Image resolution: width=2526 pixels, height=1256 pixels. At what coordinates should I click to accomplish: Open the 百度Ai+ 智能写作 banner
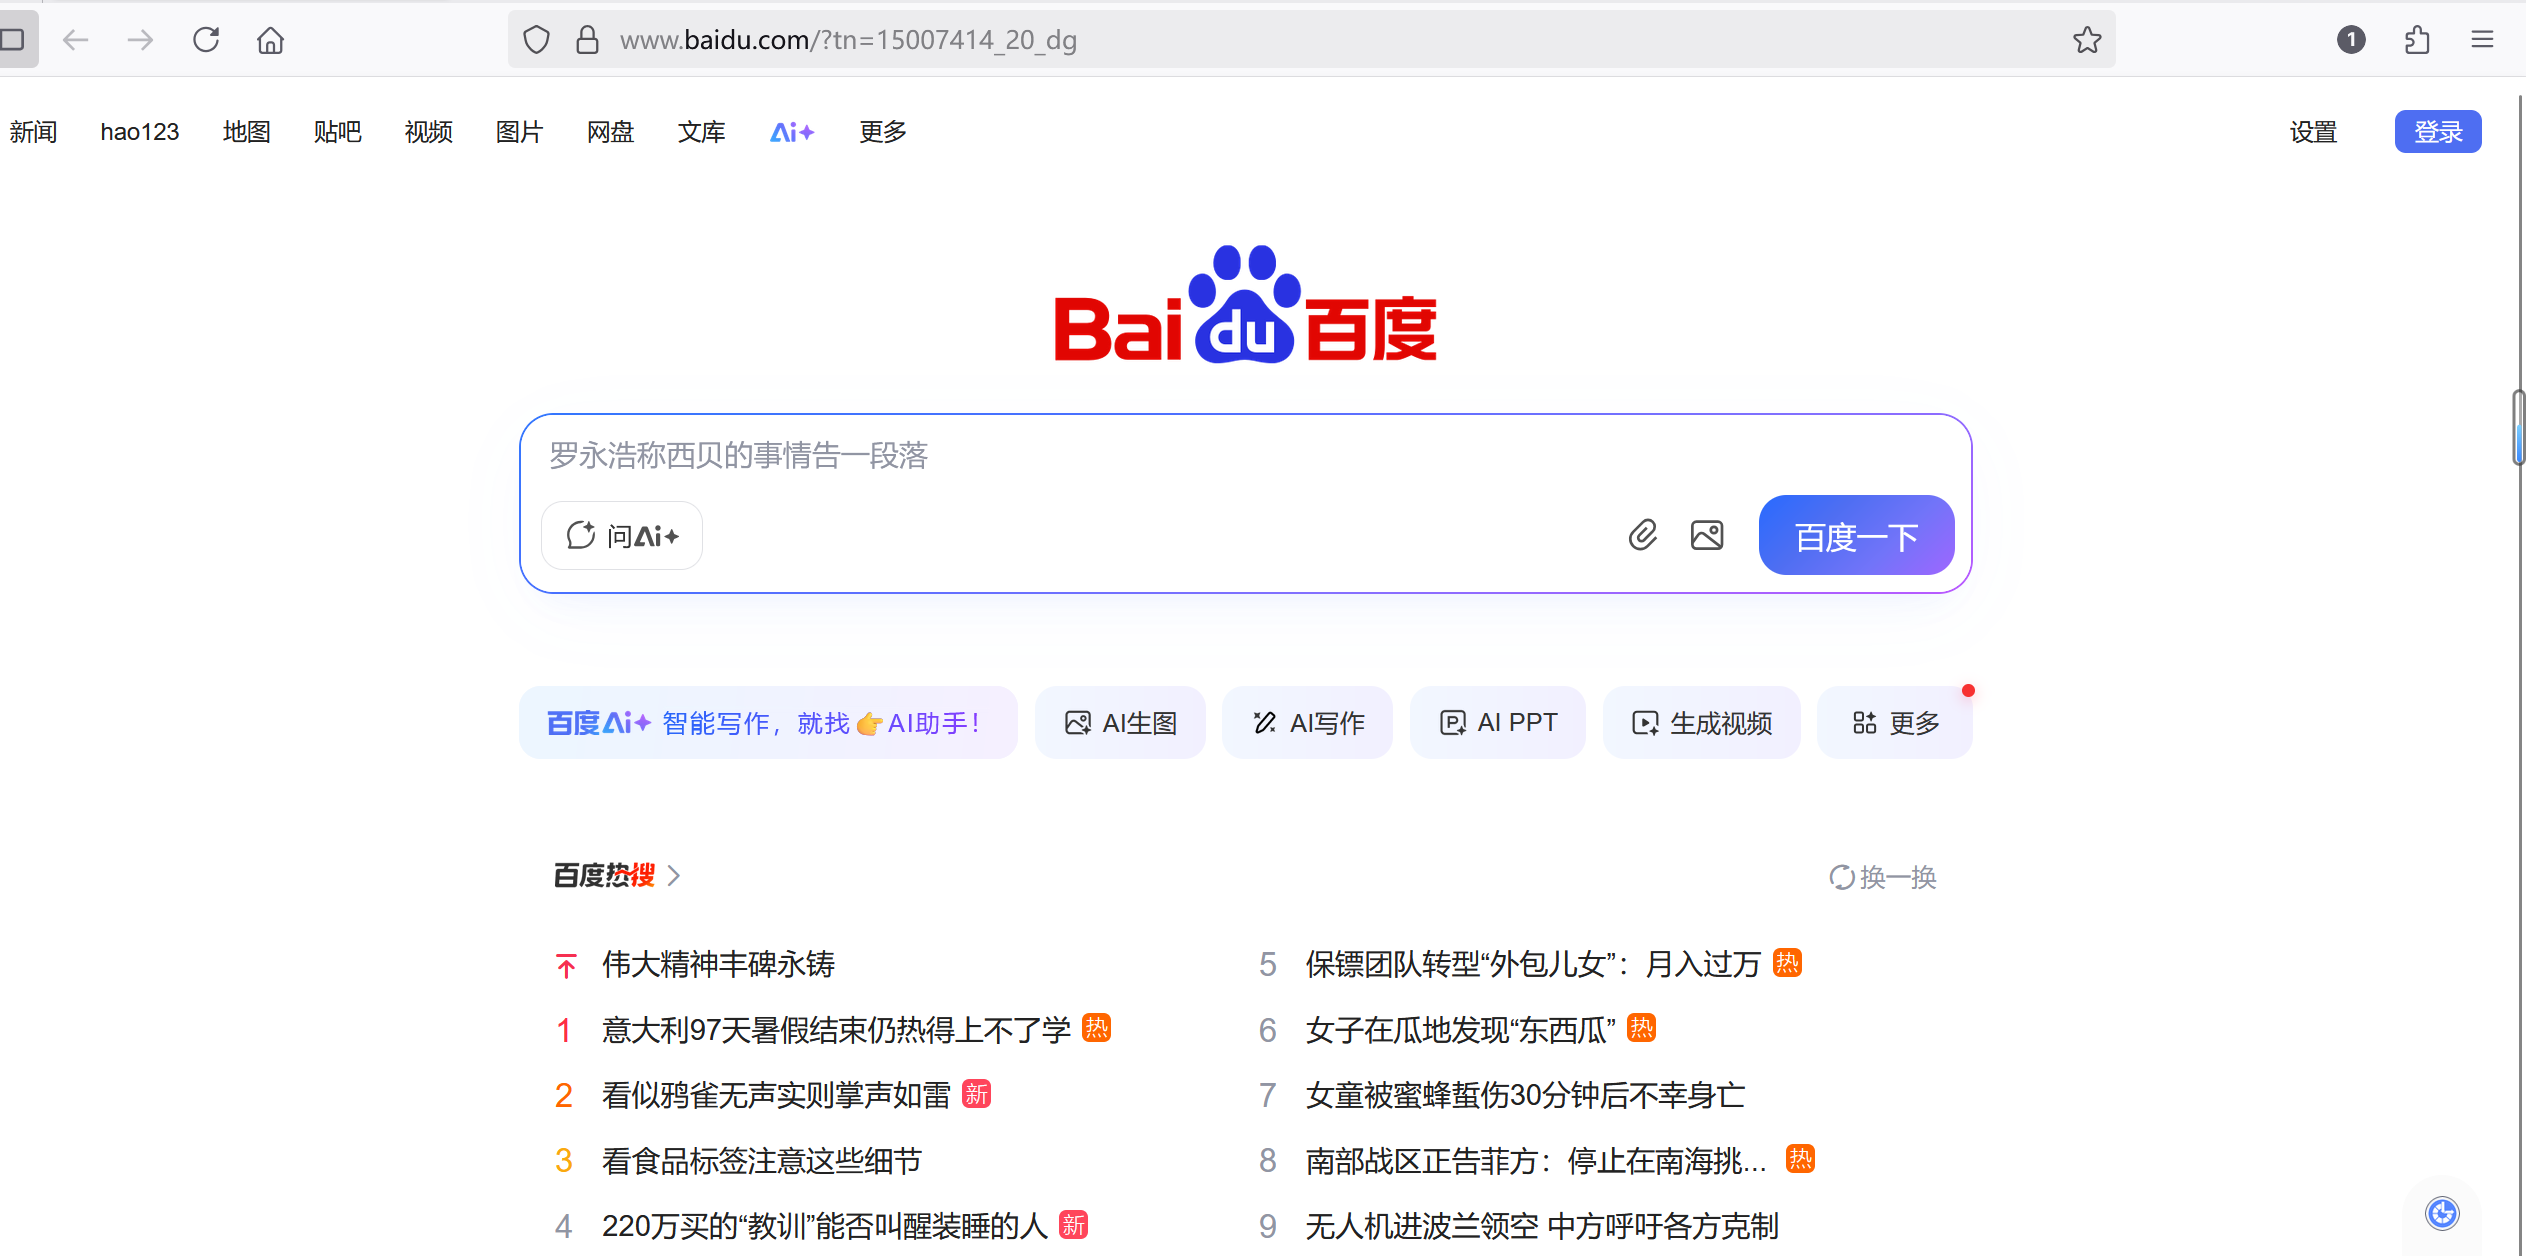point(768,722)
